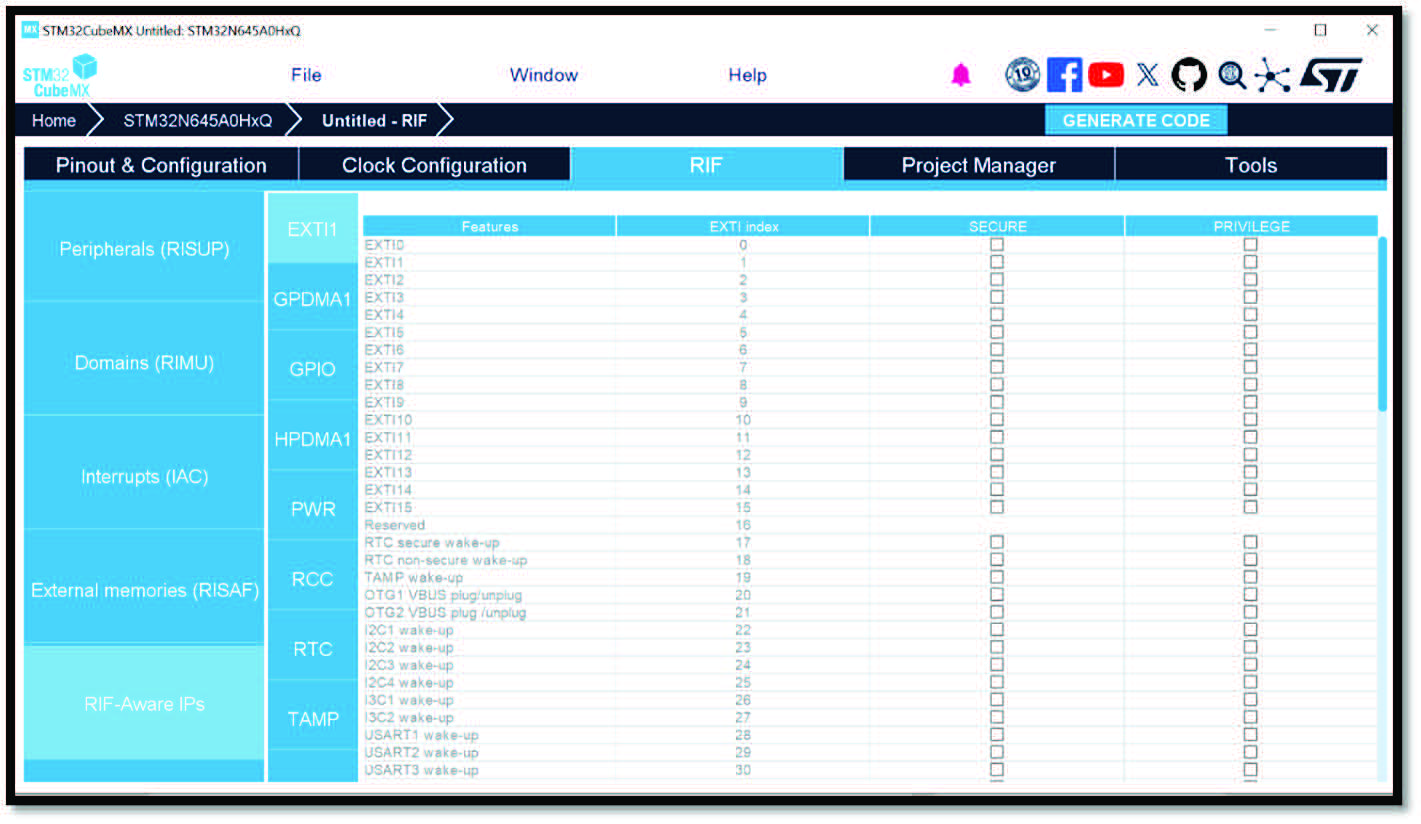
Task: Click the network star icon
Action: (1272, 75)
